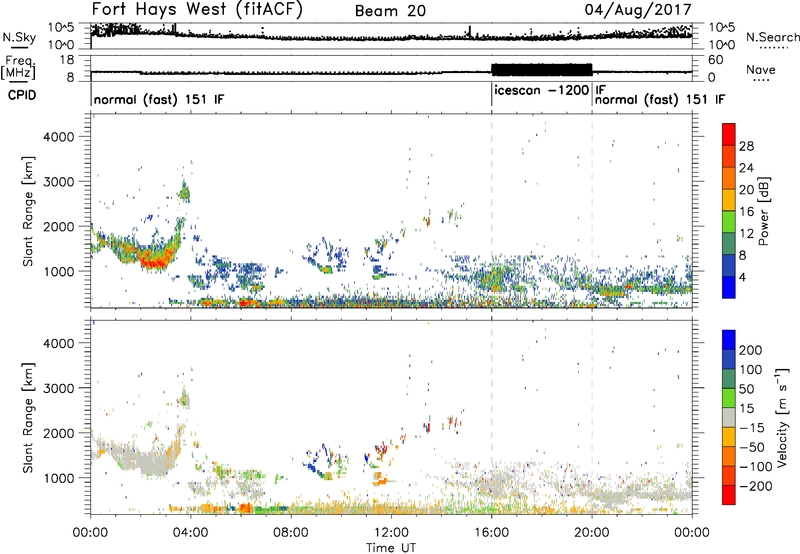Click the positive '50' velocity colorbar label
The image size is (800, 554).
tap(746, 389)
